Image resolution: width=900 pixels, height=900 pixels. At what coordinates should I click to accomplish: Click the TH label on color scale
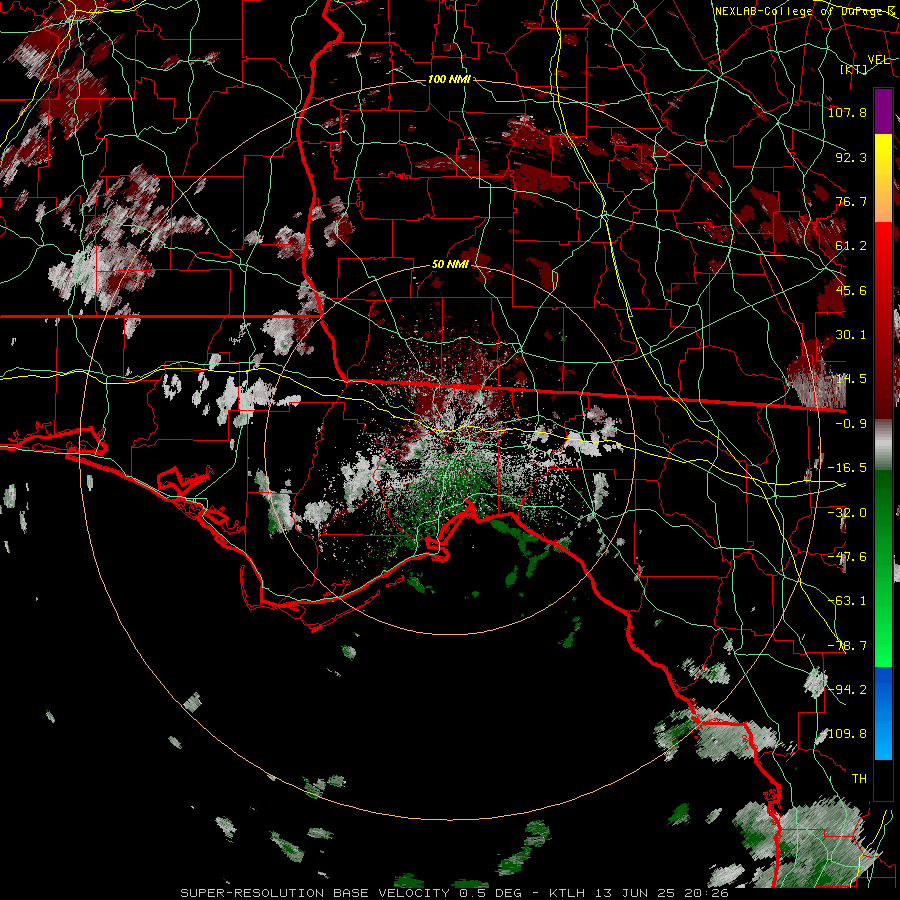pos(859,779)
